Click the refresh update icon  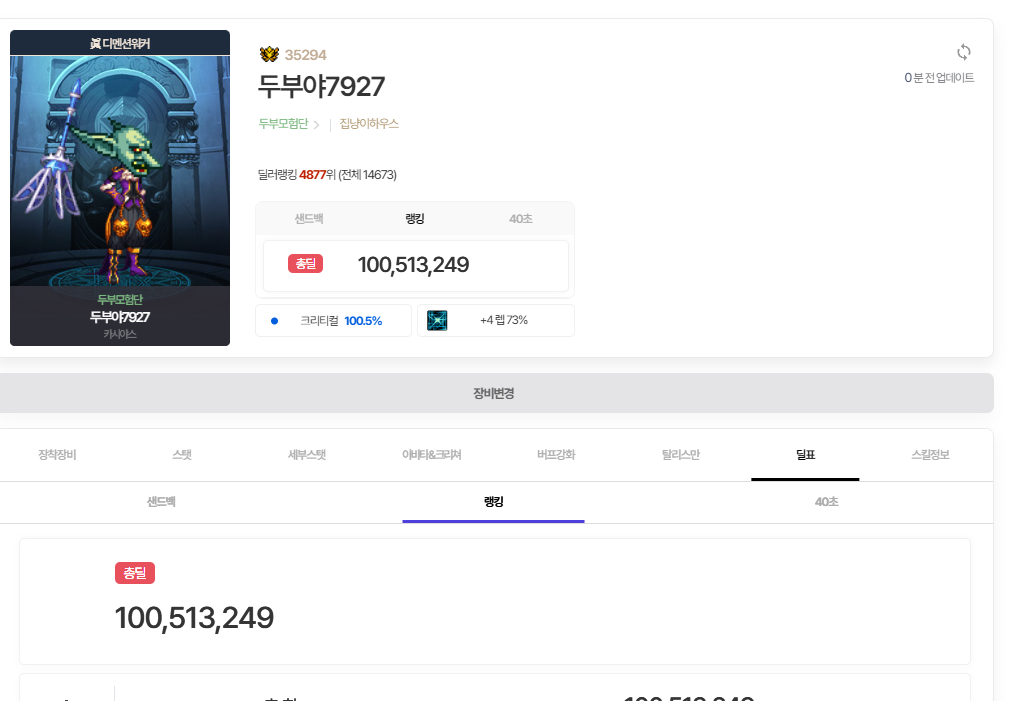pyautogui.click(x=963, y=52)
